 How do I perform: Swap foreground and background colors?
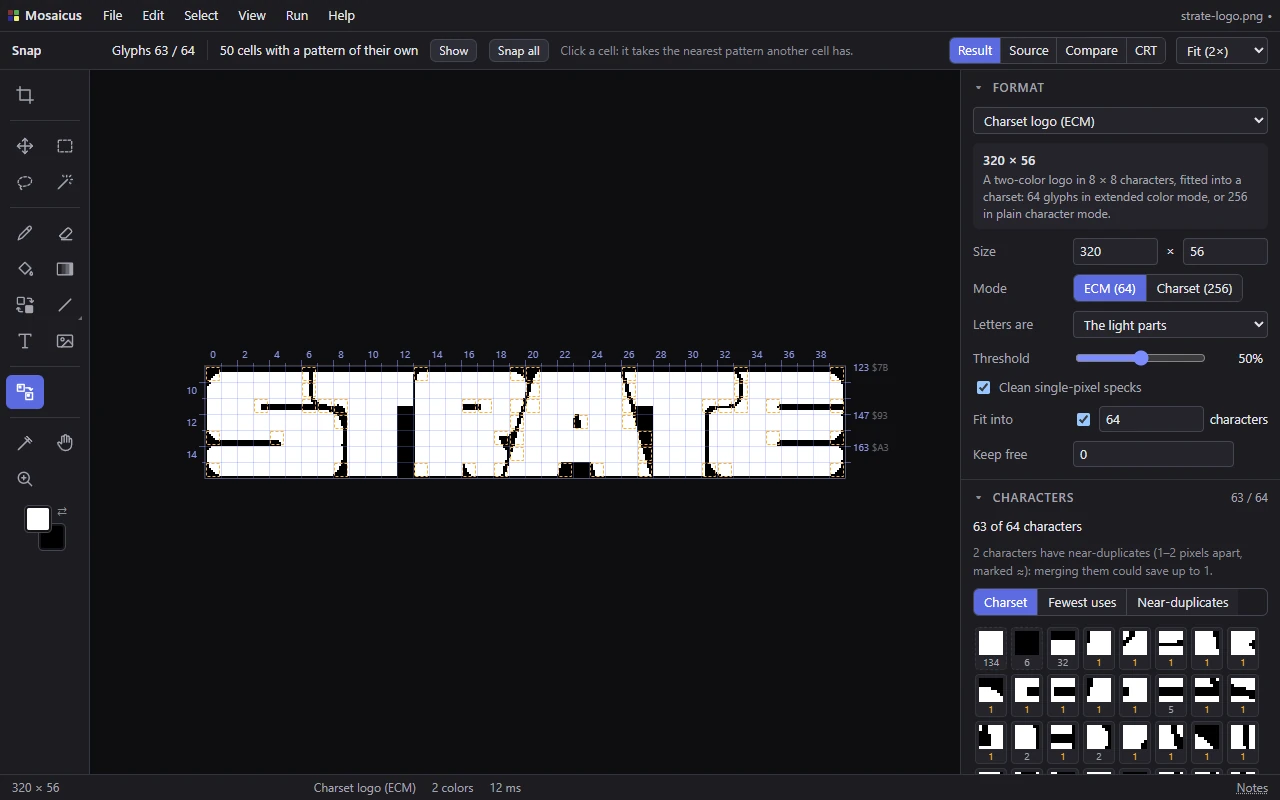pyautogui.click(x=62, y=511)
